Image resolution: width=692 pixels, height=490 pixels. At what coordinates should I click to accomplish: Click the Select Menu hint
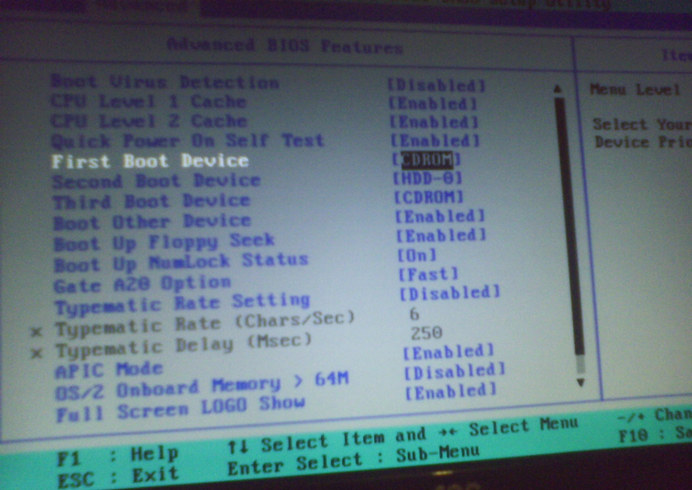tap(509, 427)
